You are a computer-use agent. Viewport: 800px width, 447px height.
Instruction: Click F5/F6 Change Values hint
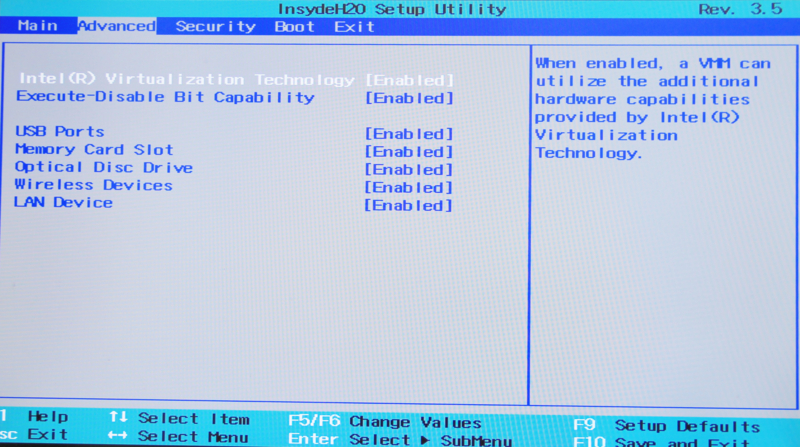pos(385,421)
